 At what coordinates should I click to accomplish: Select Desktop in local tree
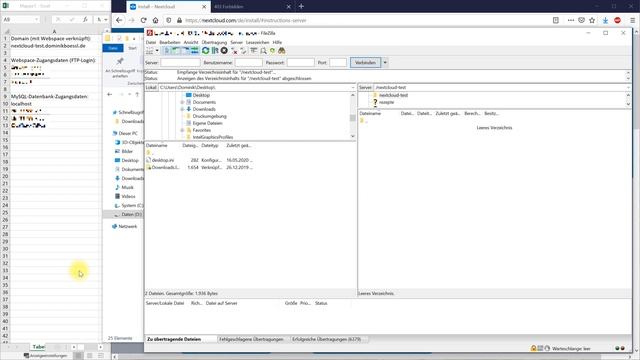[201, 95]
